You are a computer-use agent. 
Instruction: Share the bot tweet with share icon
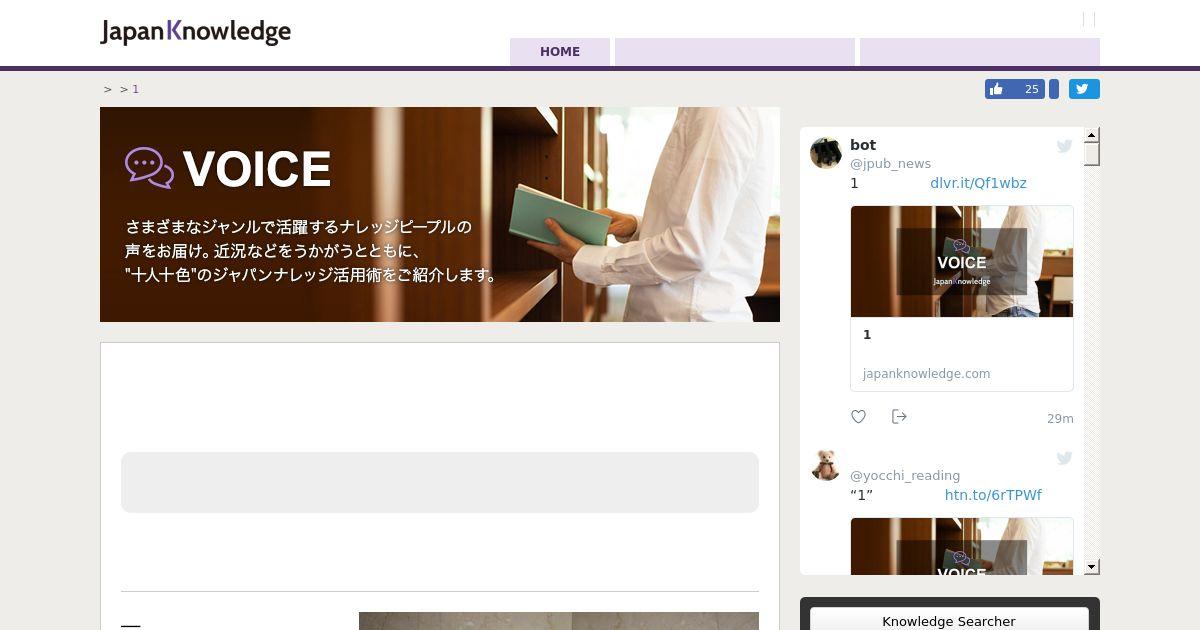pyautogui.click(x=899, y=416)
